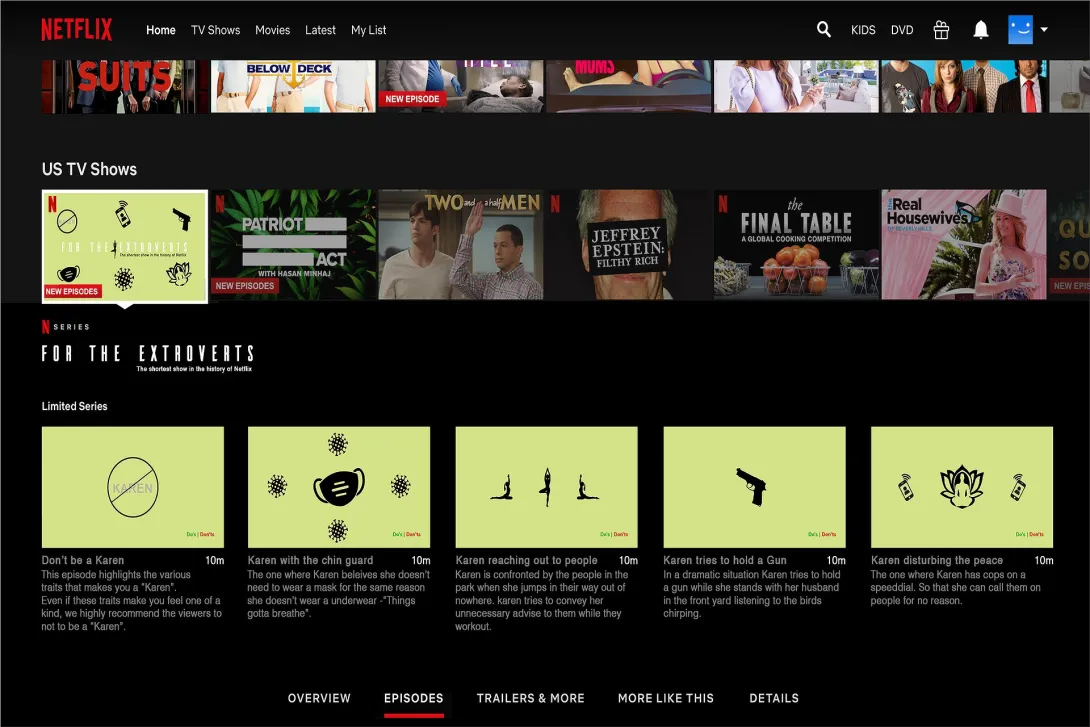Open the Patriot Act thumbnail
This screenshot has height=727, width=1090.
[x=293, y=245]
